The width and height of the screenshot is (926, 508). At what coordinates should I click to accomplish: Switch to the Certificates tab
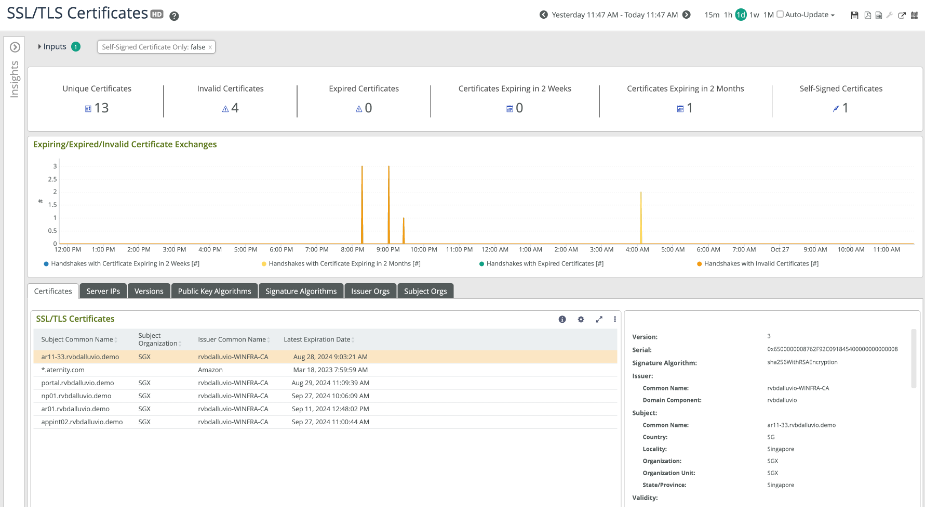[x=53, y=291]
